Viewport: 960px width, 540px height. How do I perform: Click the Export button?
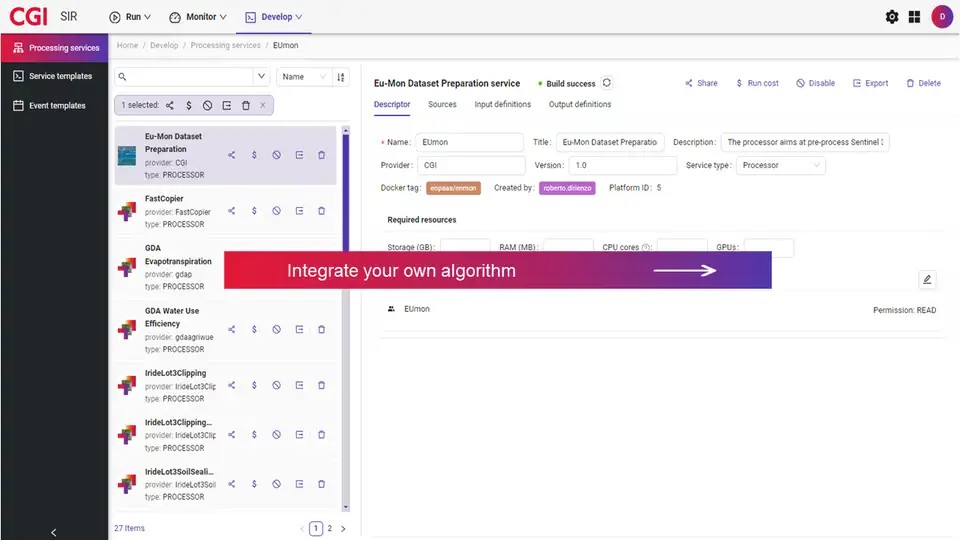point(870,83)
